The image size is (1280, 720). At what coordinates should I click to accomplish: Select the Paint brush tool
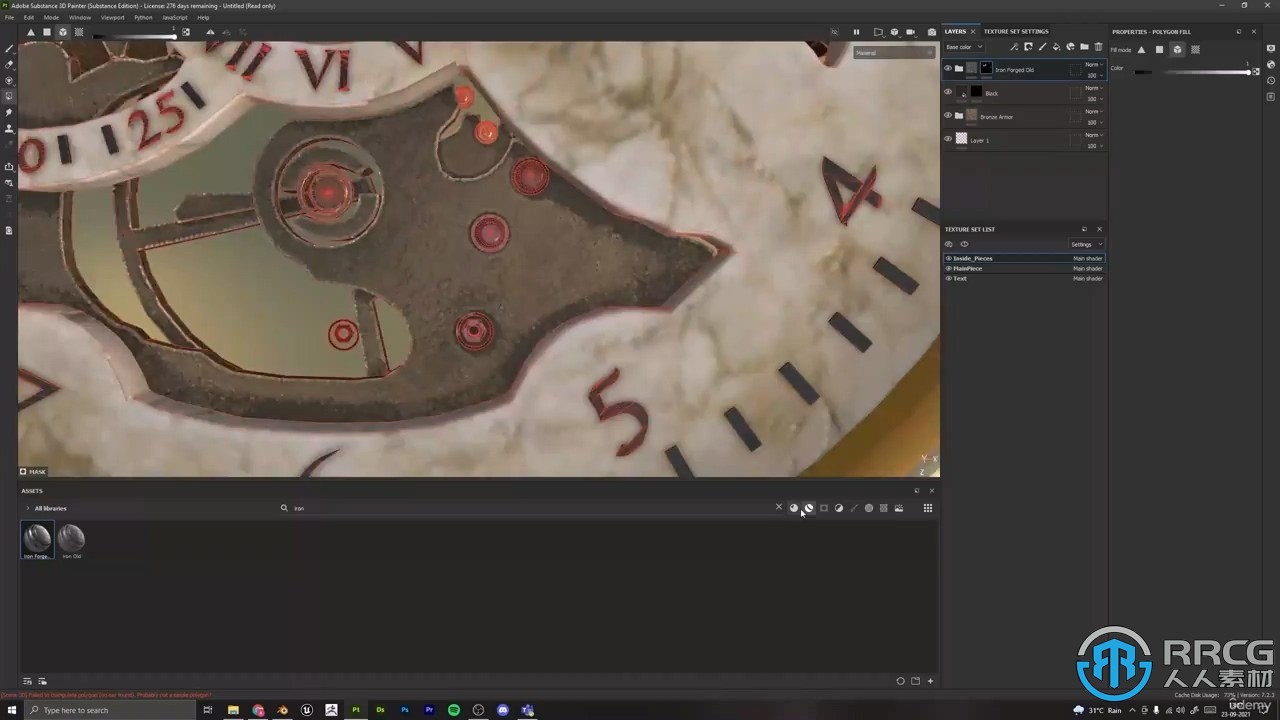click(9, 48)
